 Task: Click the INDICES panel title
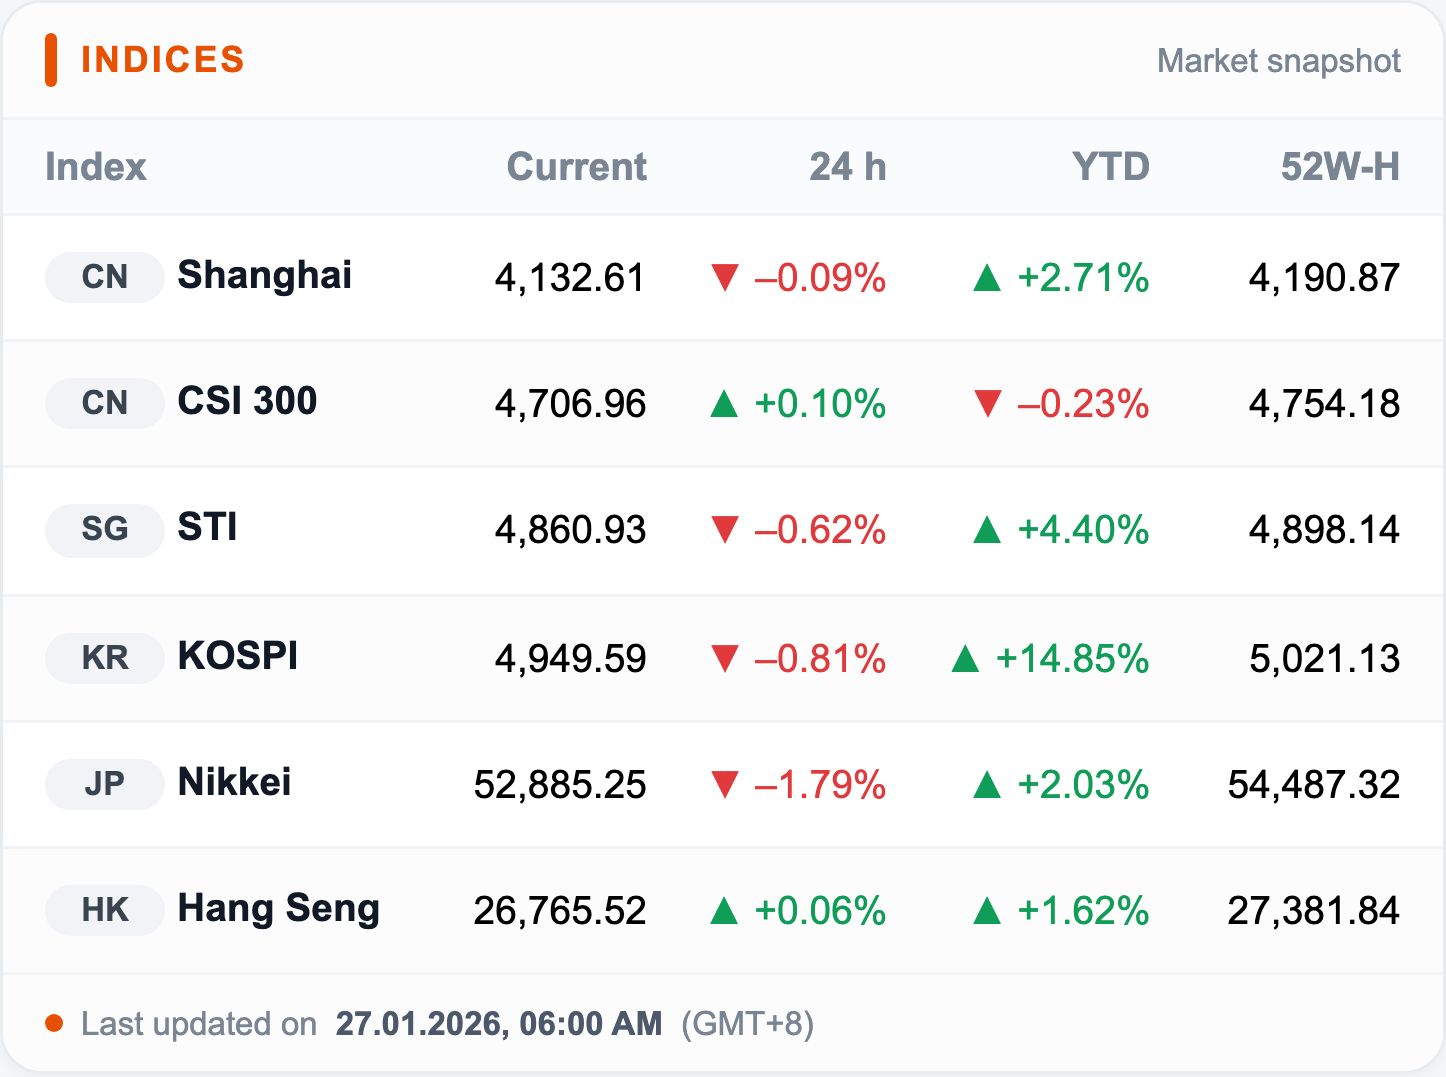point(162,60)
